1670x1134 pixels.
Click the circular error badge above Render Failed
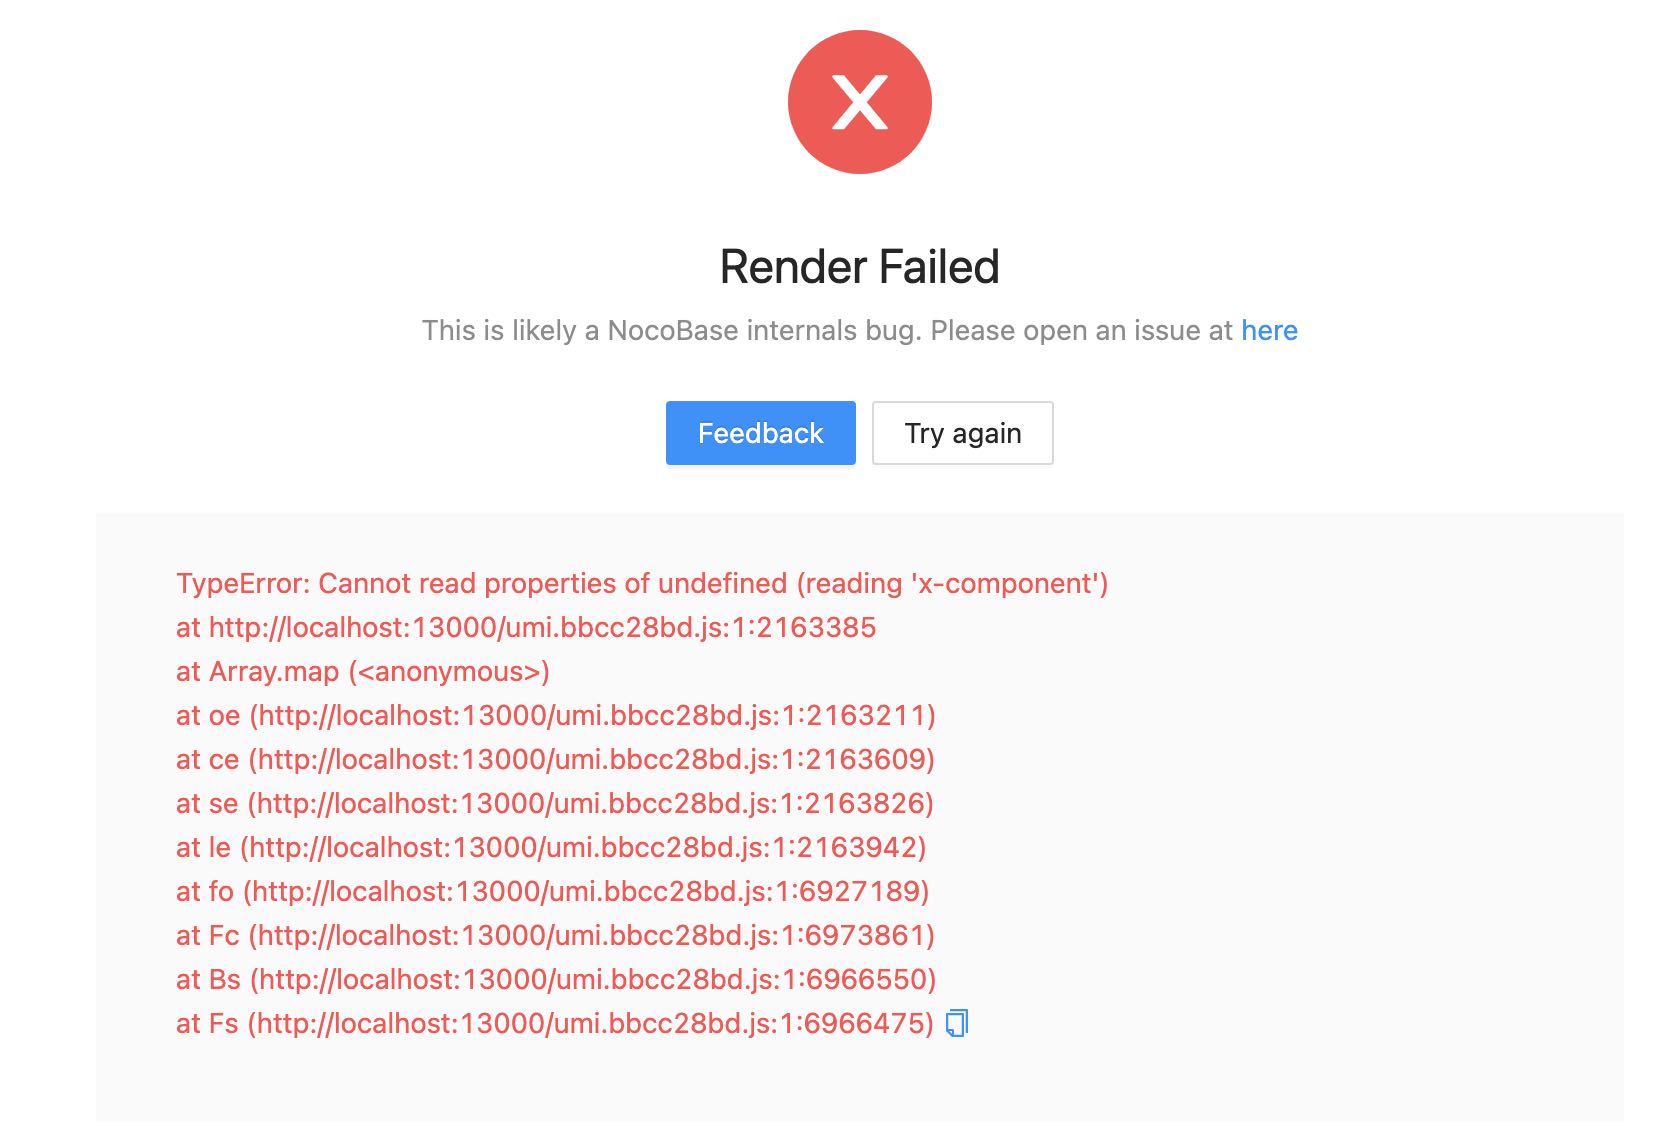(x=859, y=101)
